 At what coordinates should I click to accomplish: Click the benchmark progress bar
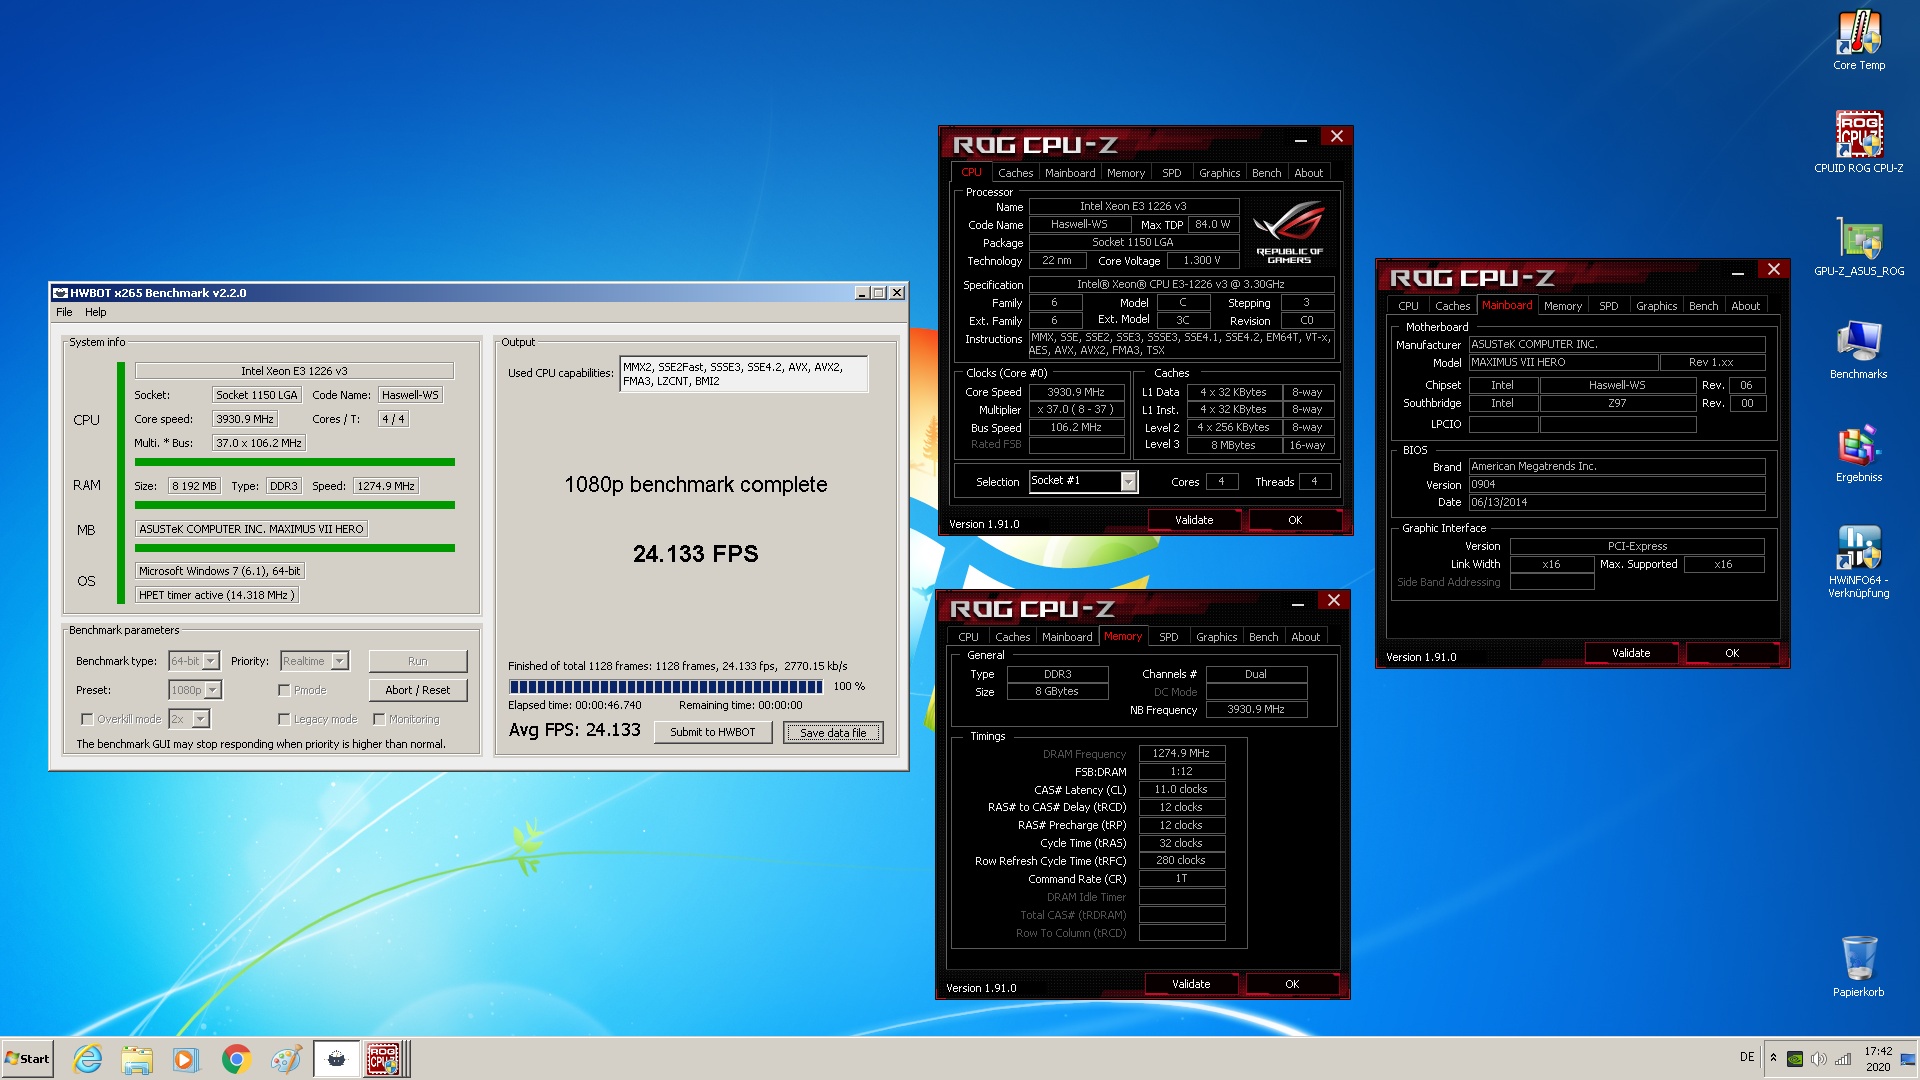click(665, 687)
